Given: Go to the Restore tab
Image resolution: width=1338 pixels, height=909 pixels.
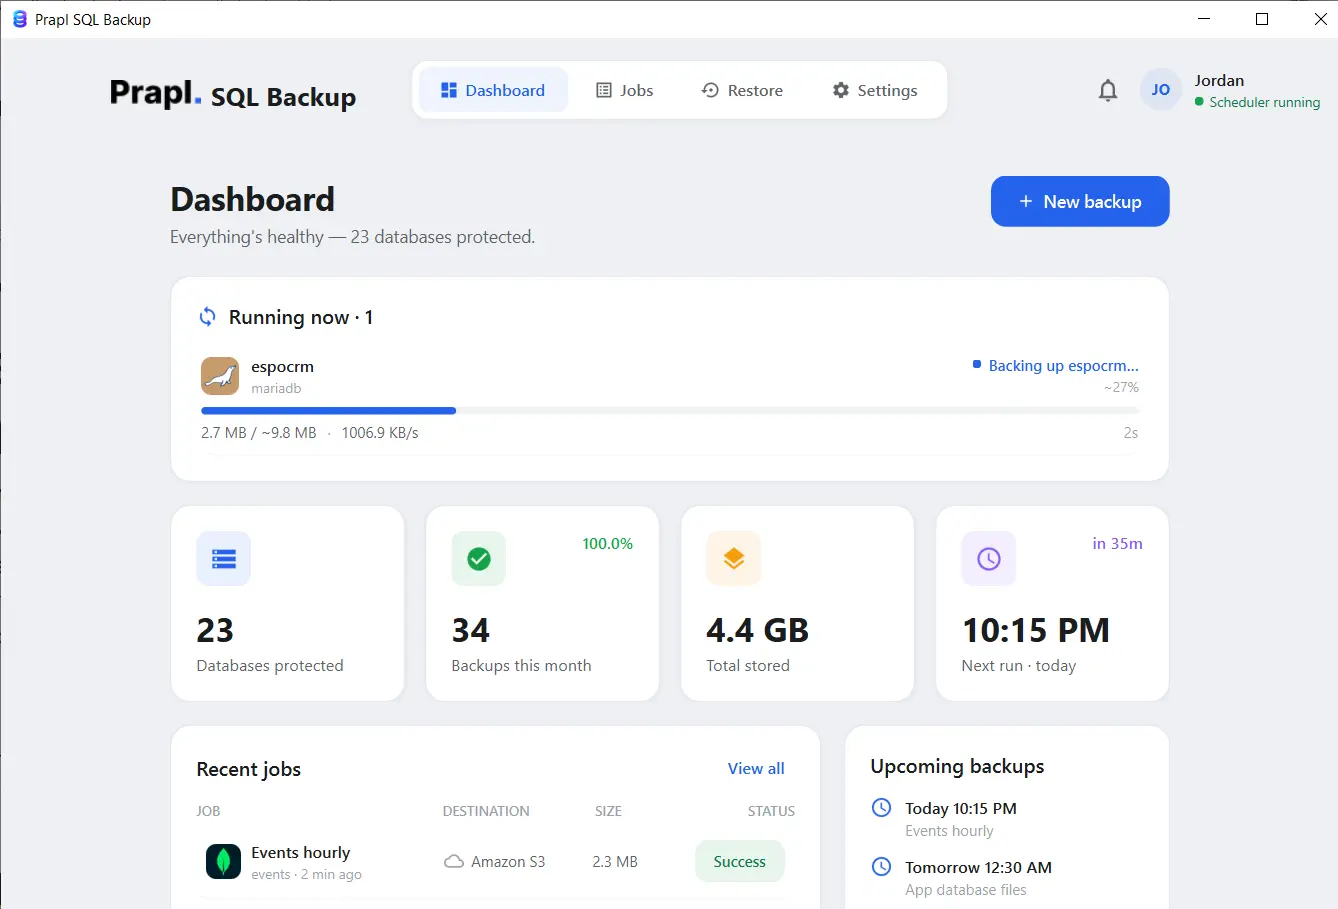Looking at the screenshot, I should tap(742, 90).
